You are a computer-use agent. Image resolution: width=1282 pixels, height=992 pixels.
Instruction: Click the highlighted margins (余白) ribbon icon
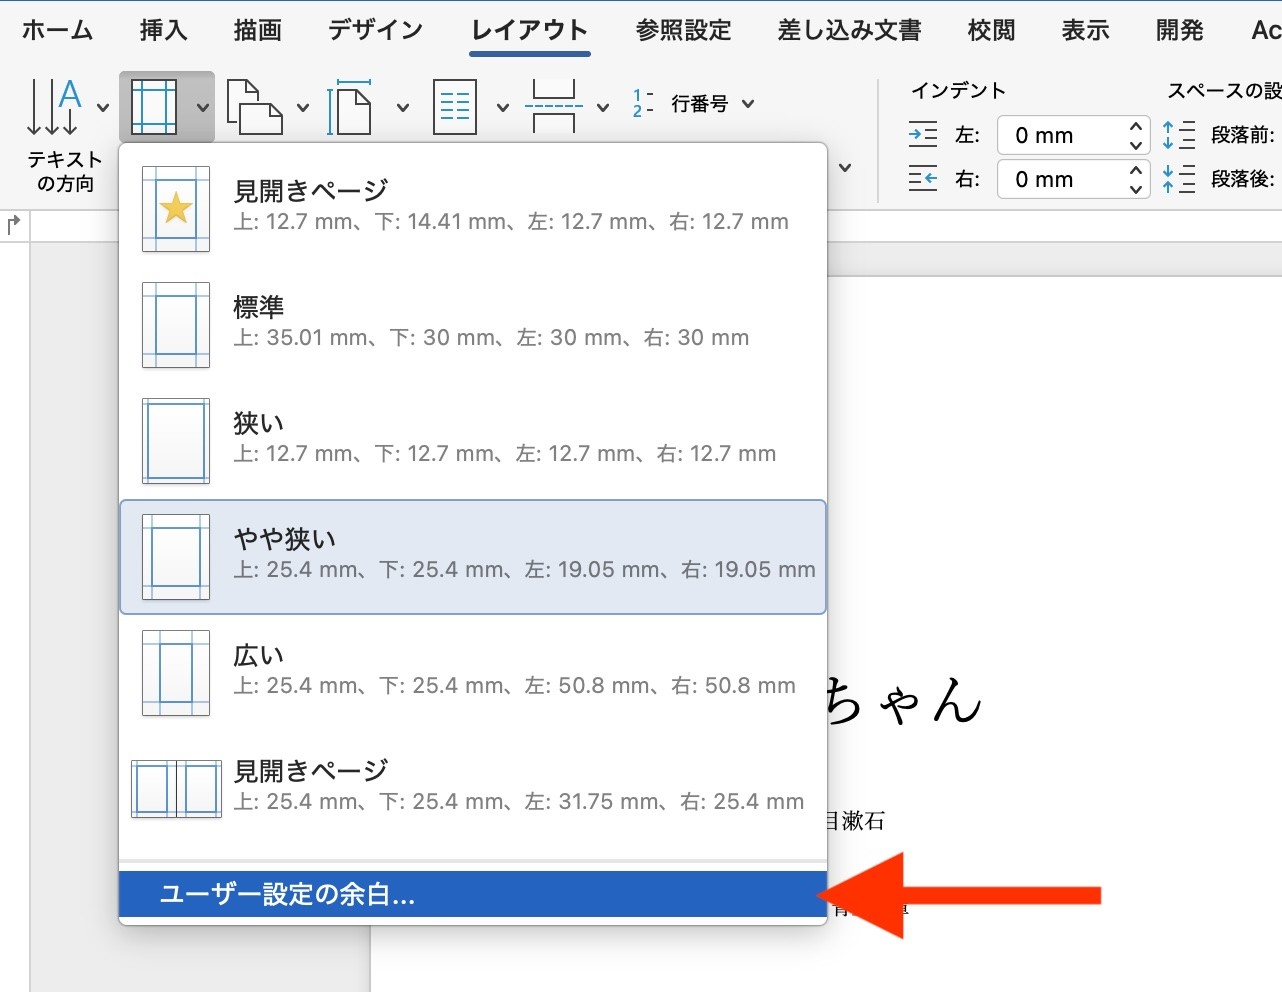(x=154, y=107)
